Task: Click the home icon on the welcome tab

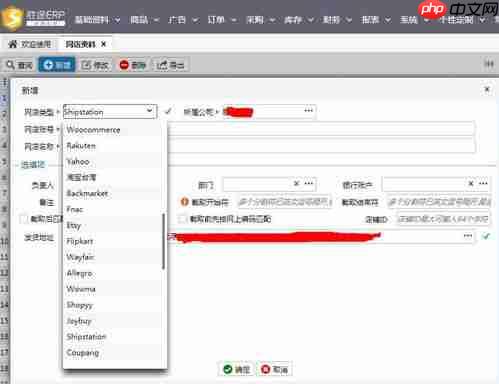Action: pyautogui.click(x=13, y=44)
